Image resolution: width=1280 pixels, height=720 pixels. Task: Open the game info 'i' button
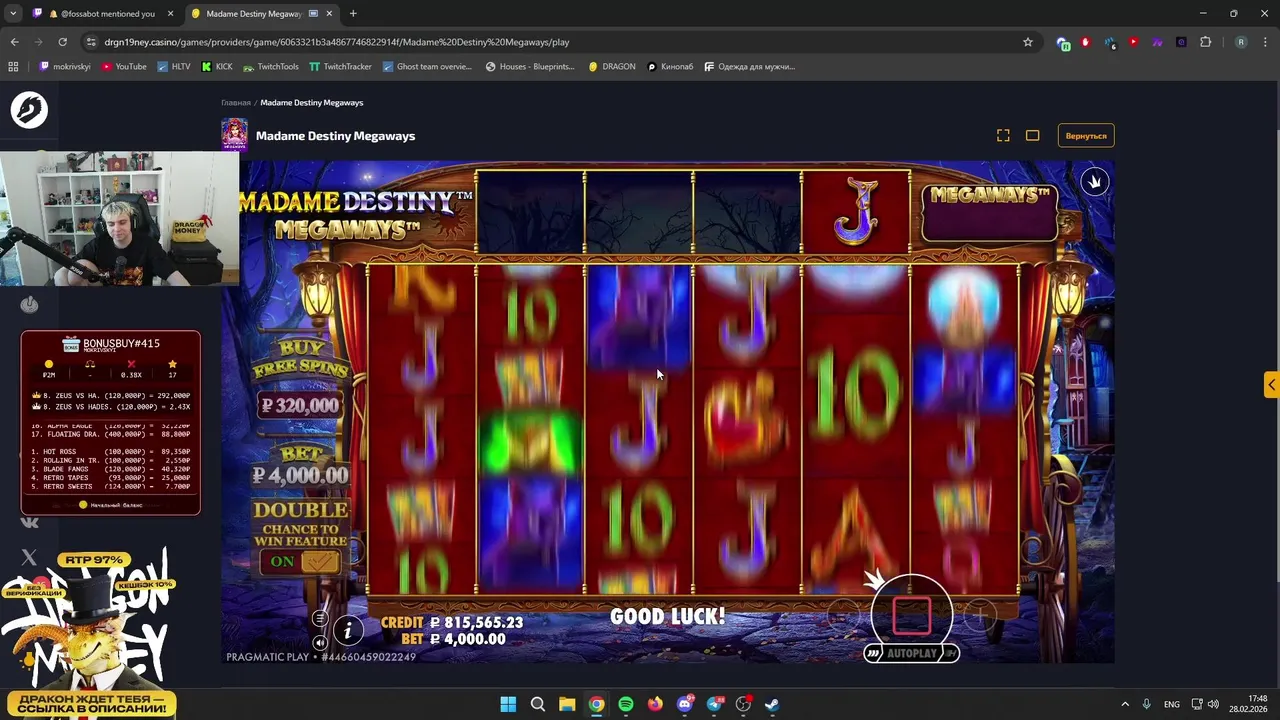tap(348, 629)
